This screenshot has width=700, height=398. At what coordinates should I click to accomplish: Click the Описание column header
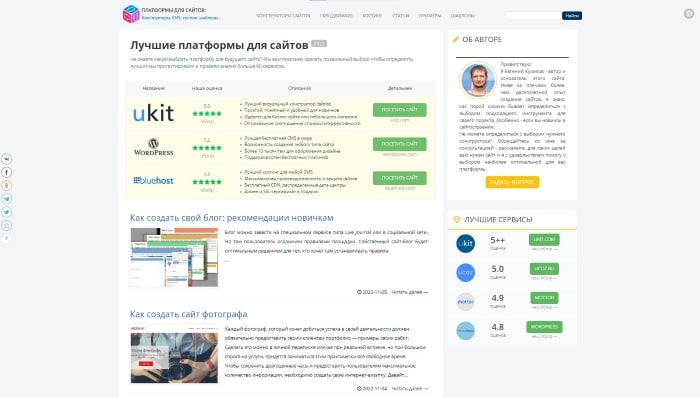pyautogui.click(x=299, y=88)
